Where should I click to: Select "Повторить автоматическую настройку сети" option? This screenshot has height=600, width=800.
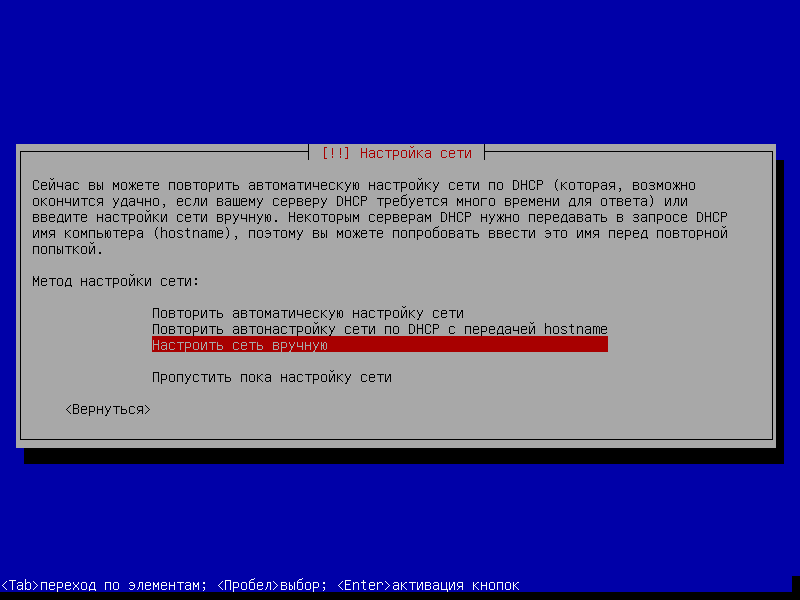[308, 313]
